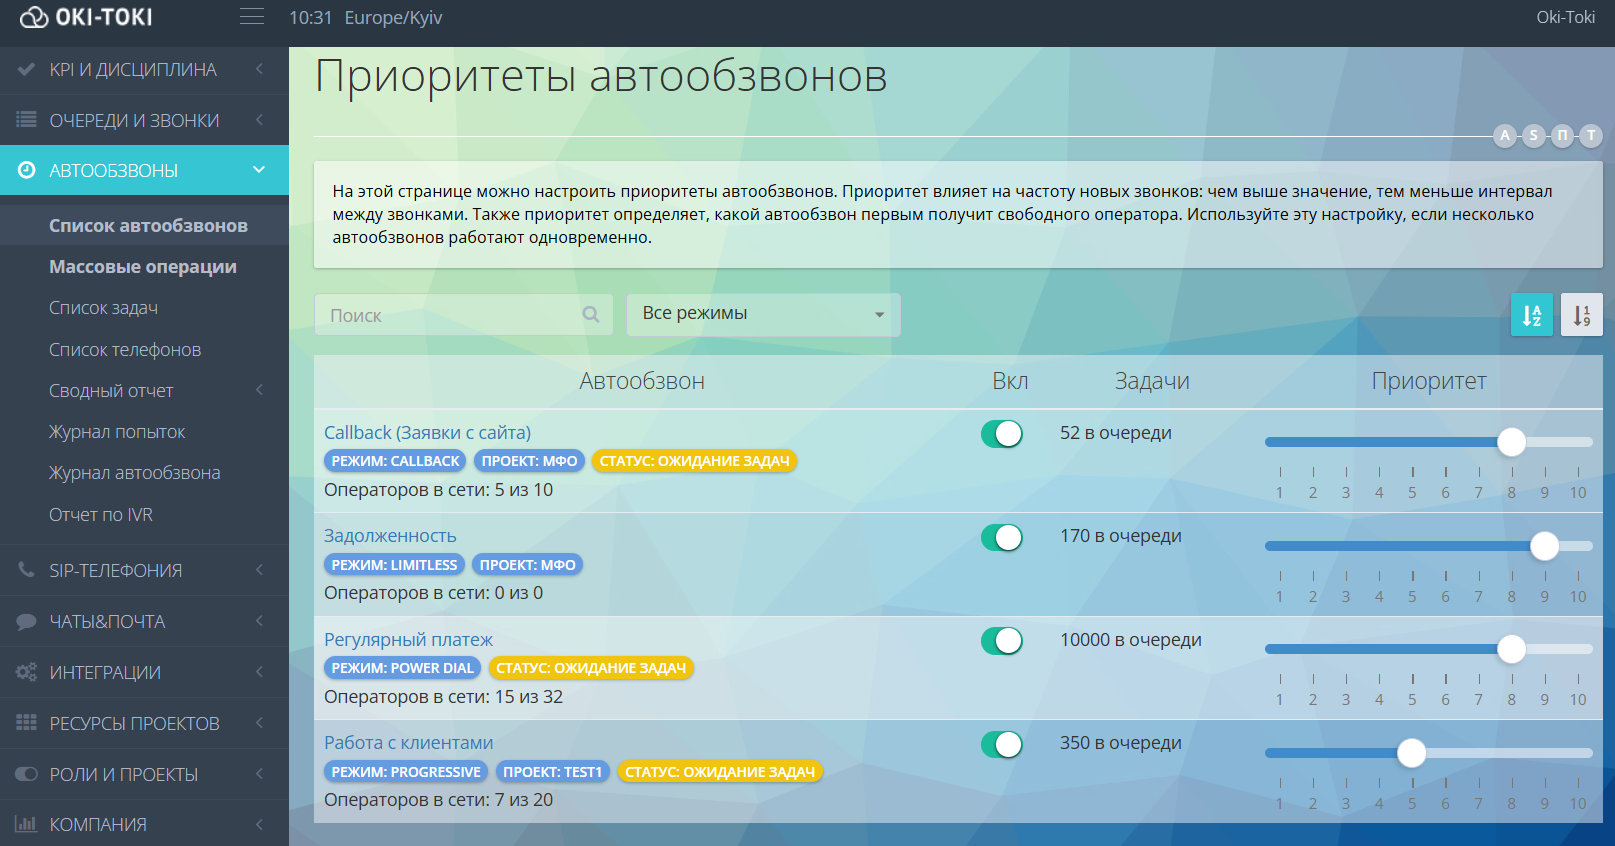Open the Задолженность autodialer link
This screenshot has width=1615, height=846.
(390, 536)
